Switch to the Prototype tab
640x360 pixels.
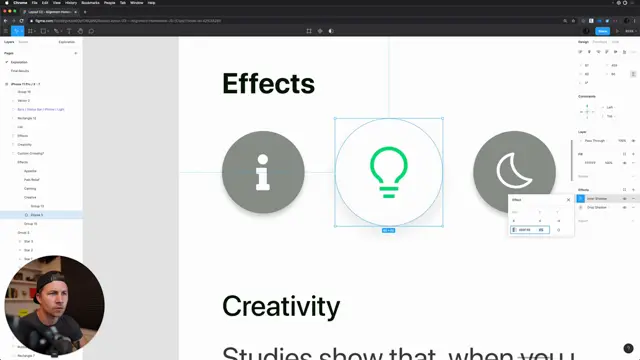point(600,42)
